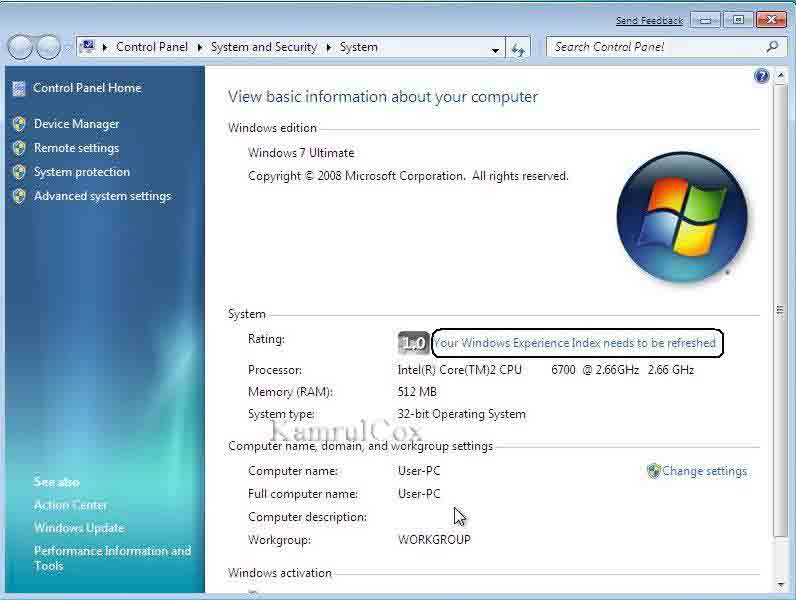This screenshot has width=796, height=600.
Task: Click the Back navigation button
Action: click(x=20, y=47)
